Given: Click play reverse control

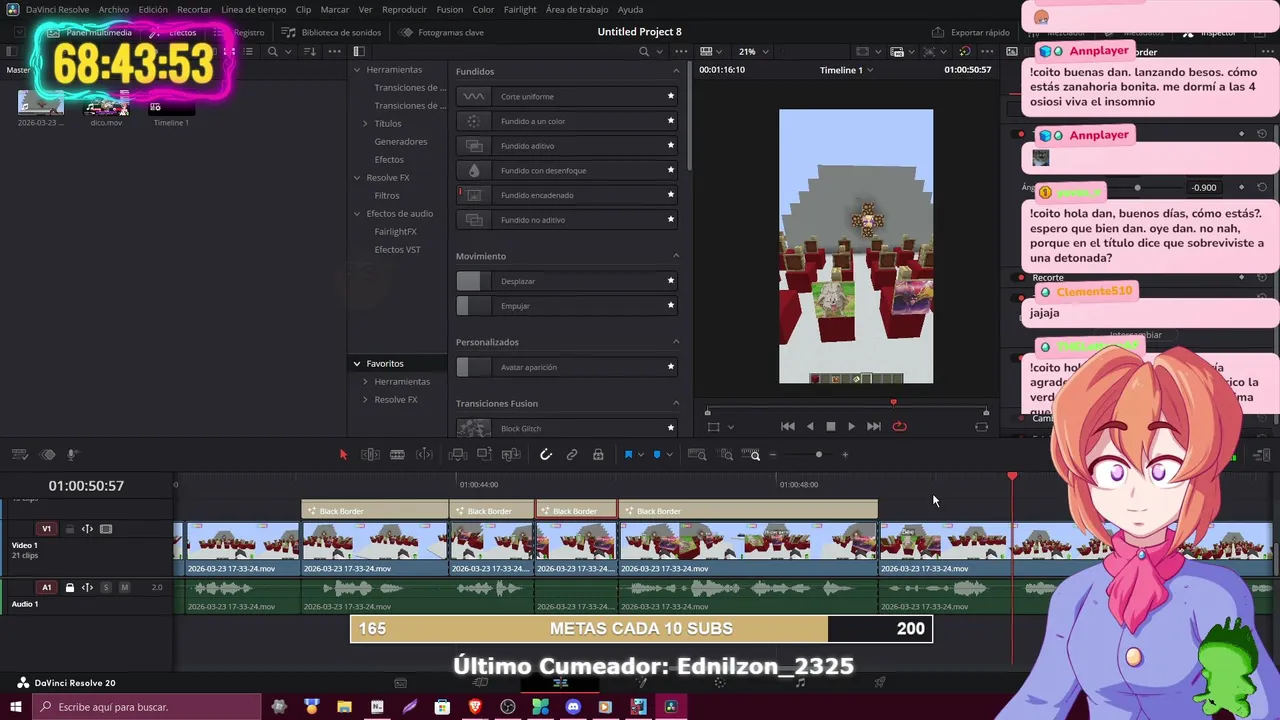Looking at the screenshot, I should click(810, 427).
